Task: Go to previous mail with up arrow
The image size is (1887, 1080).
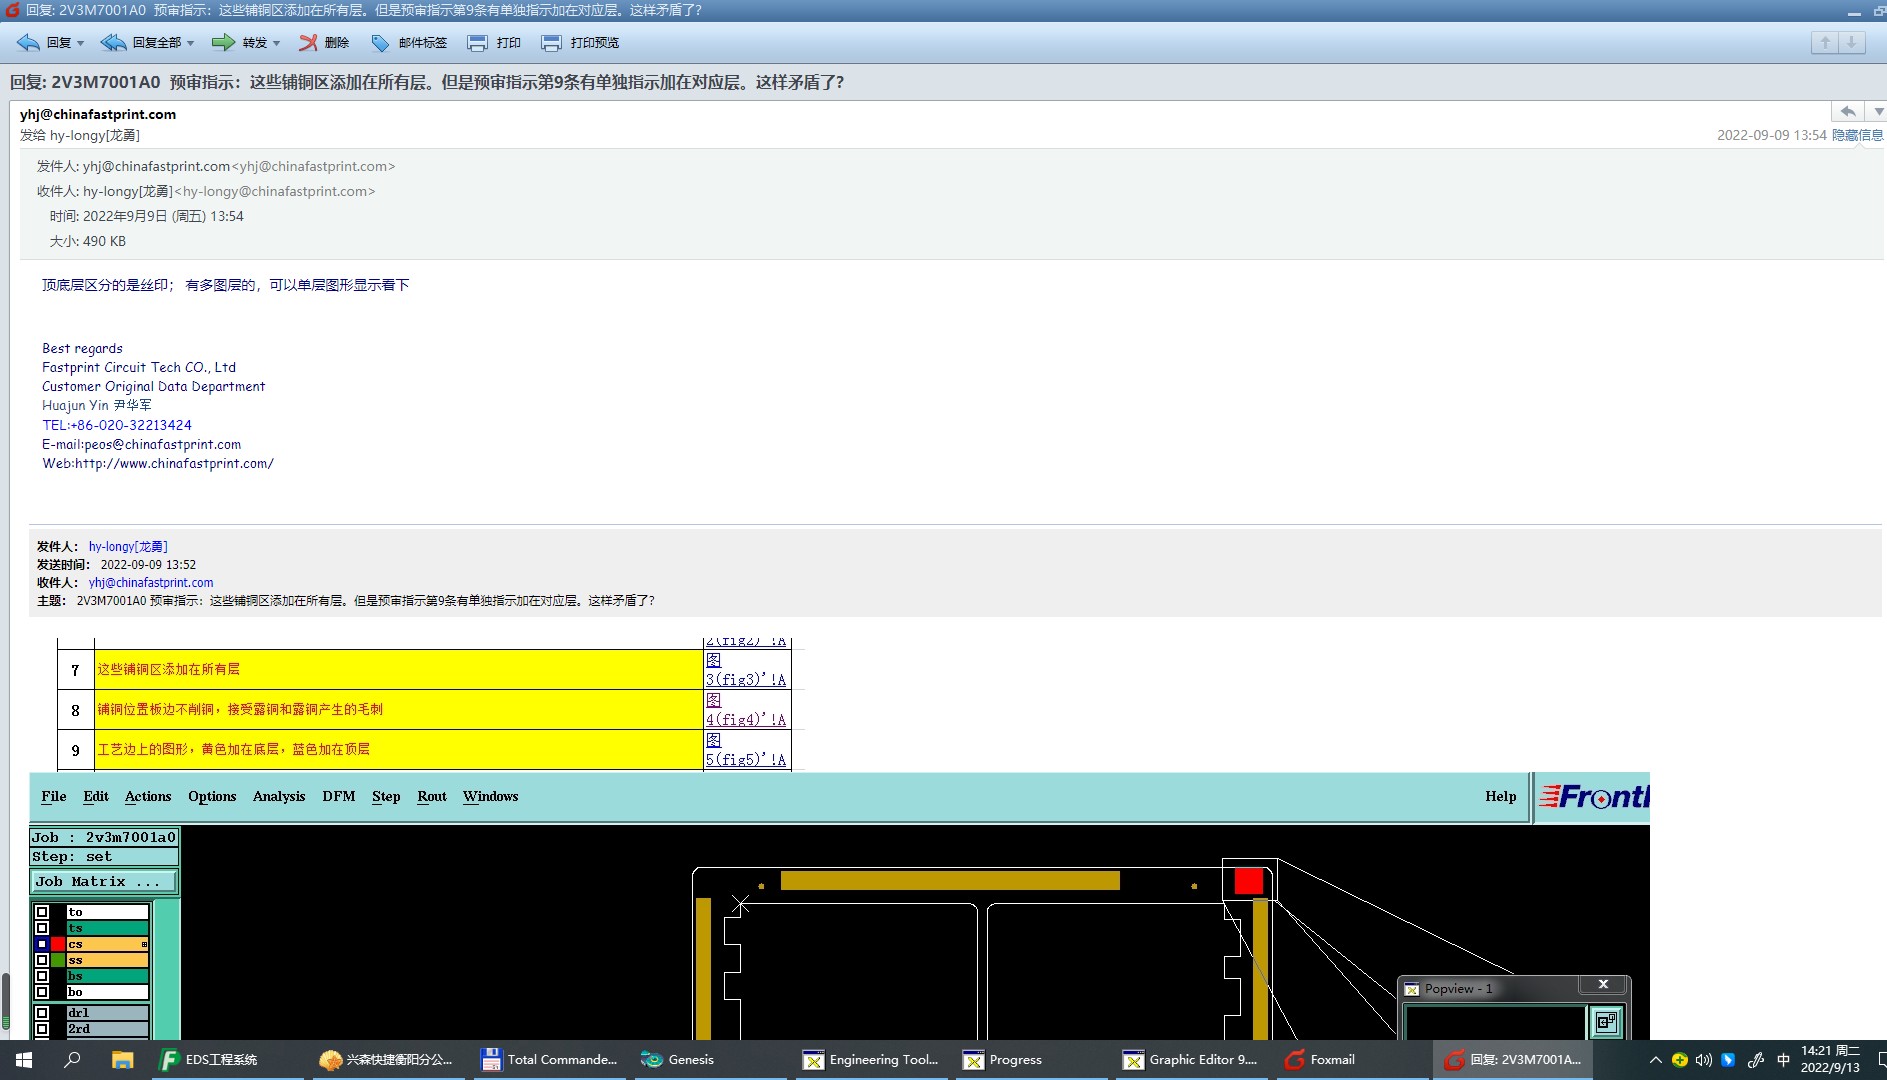Action: (x=1825, y=42)
